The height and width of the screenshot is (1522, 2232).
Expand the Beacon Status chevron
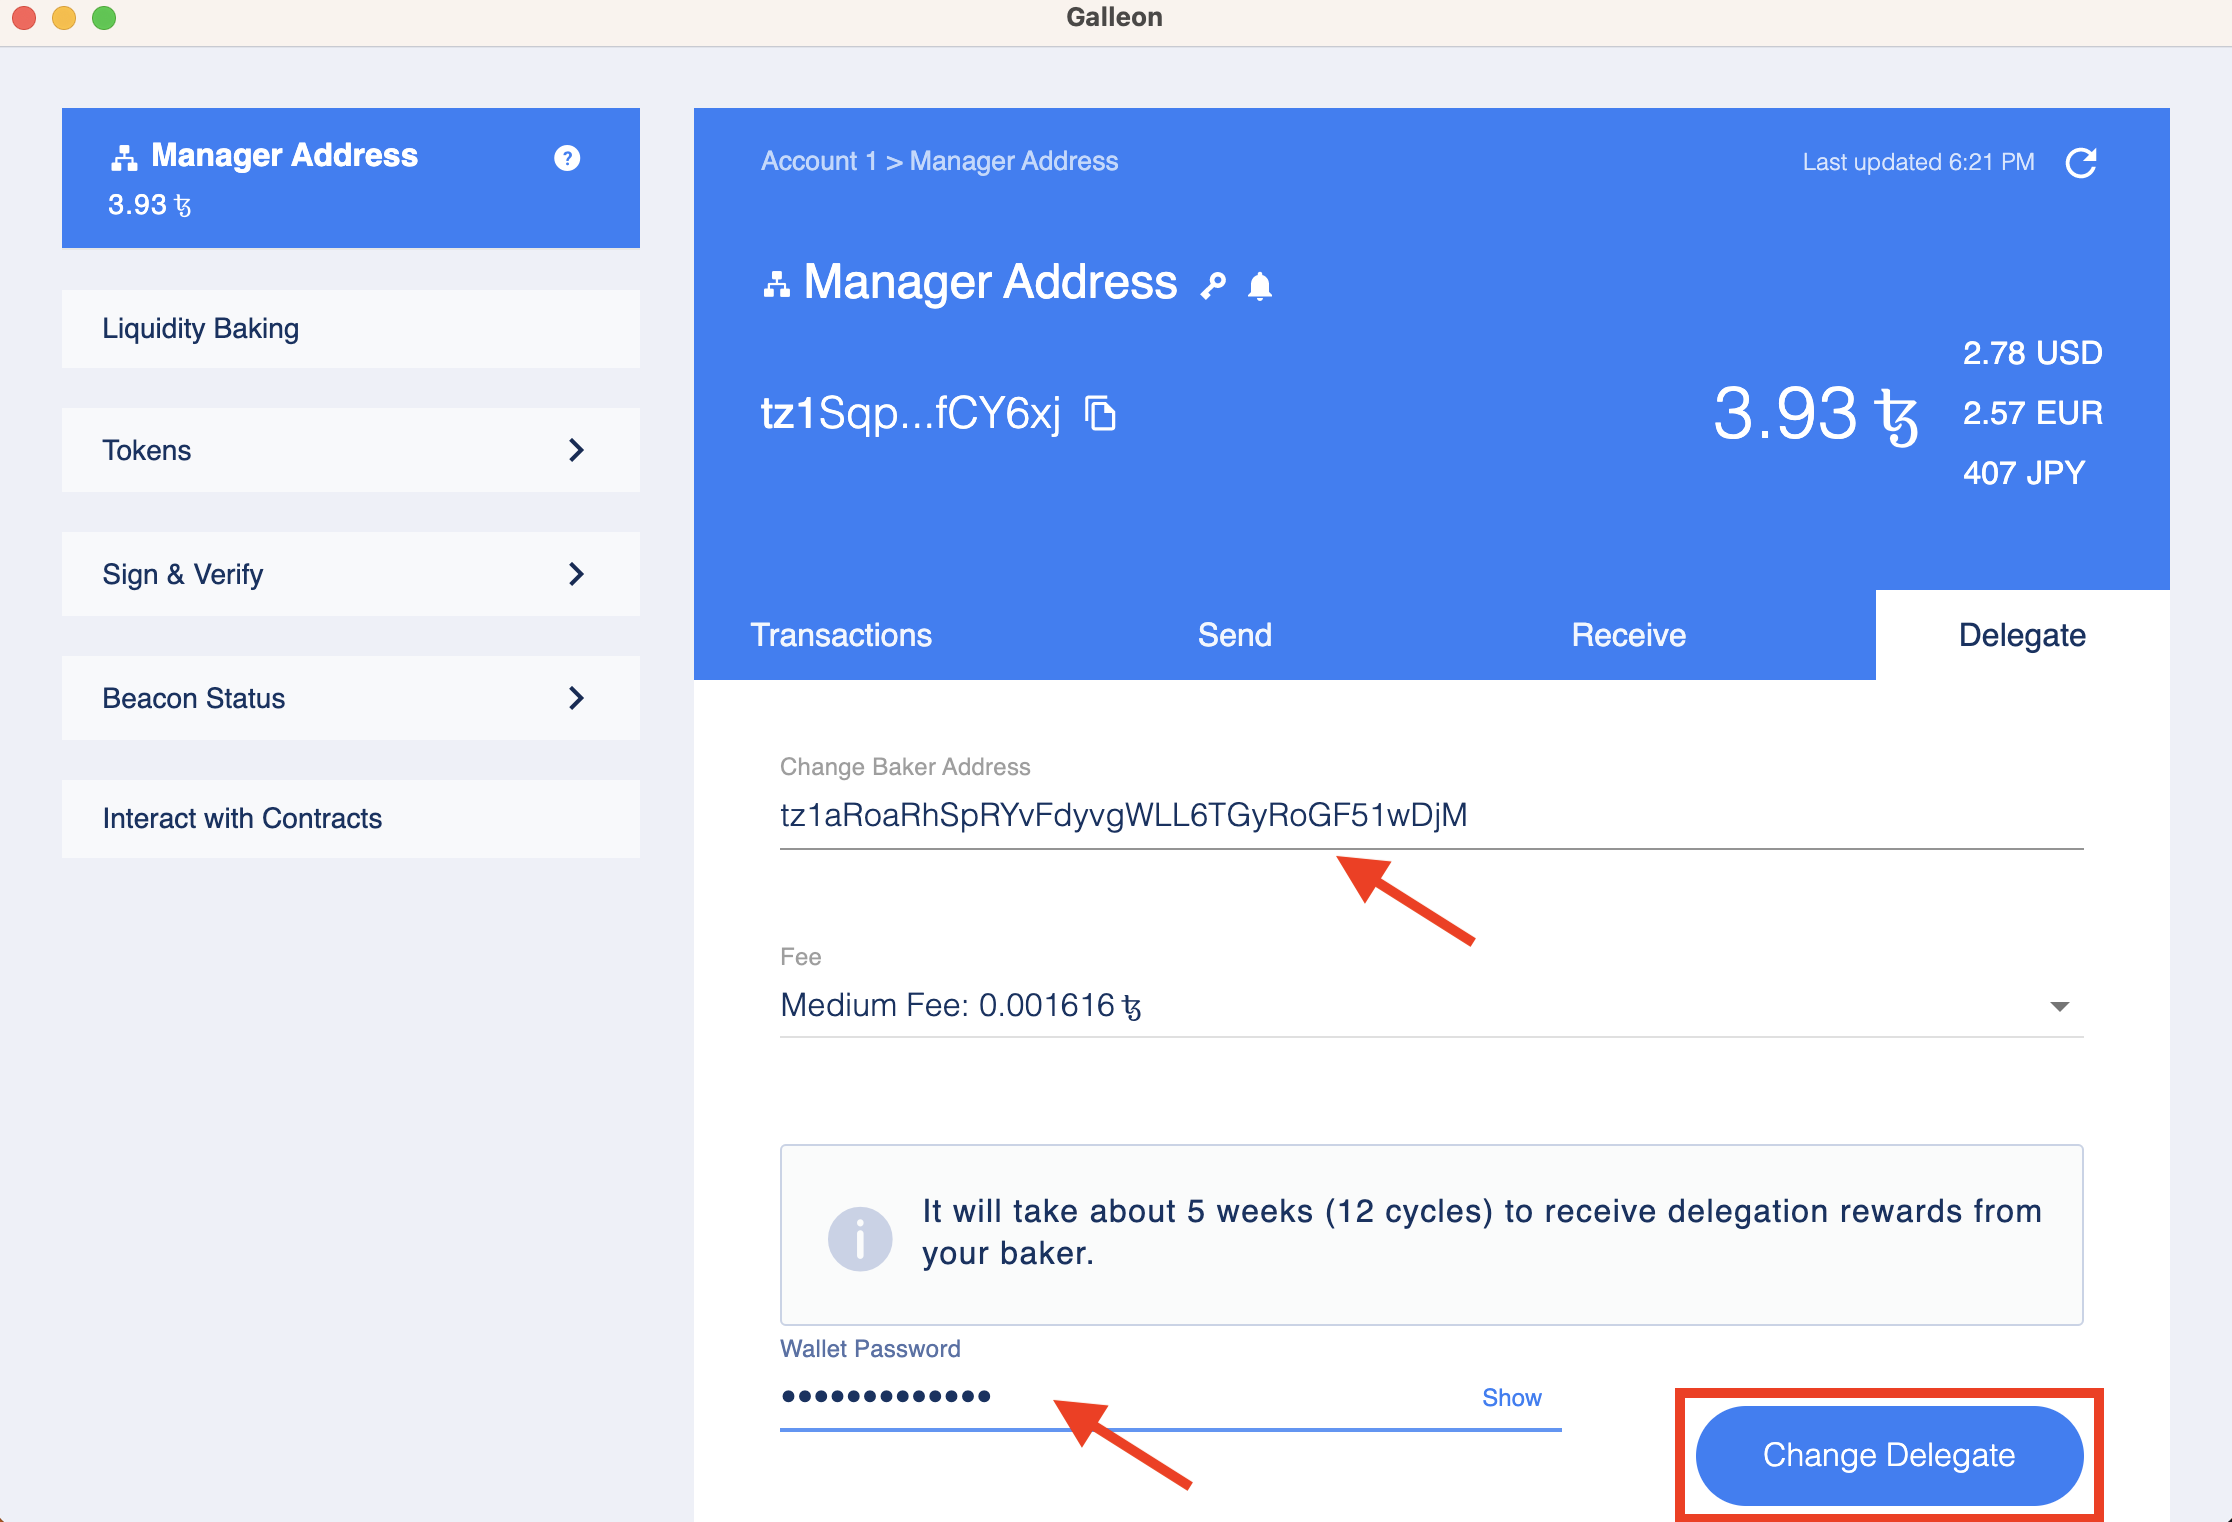click(576, 698)
